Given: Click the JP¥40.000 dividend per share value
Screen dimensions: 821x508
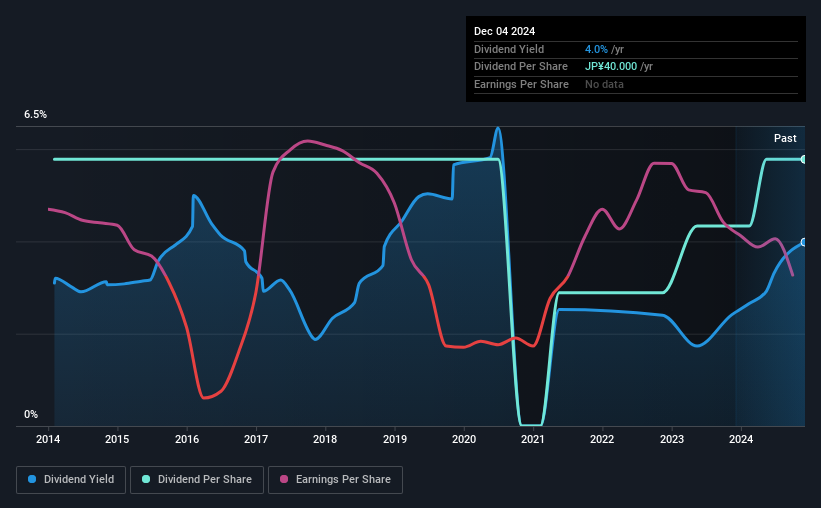Looking at the screenshot, I should 611,67.
